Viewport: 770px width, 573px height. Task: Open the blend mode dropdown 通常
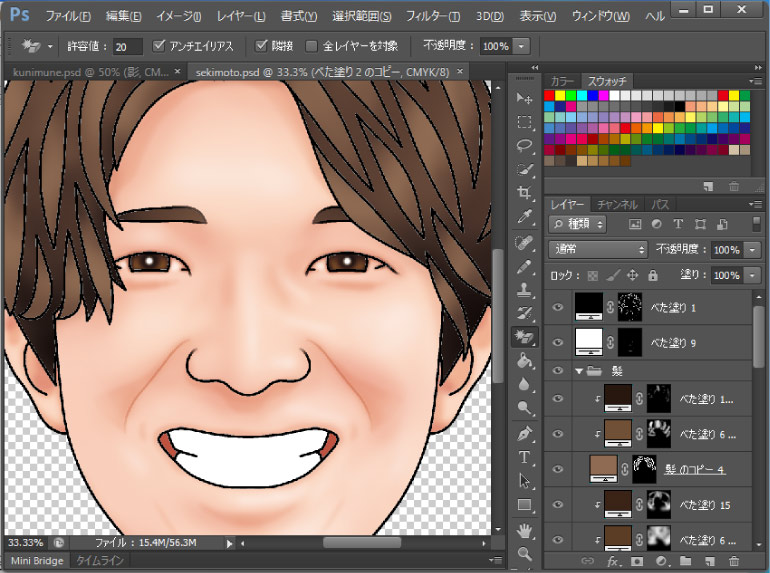598,249
